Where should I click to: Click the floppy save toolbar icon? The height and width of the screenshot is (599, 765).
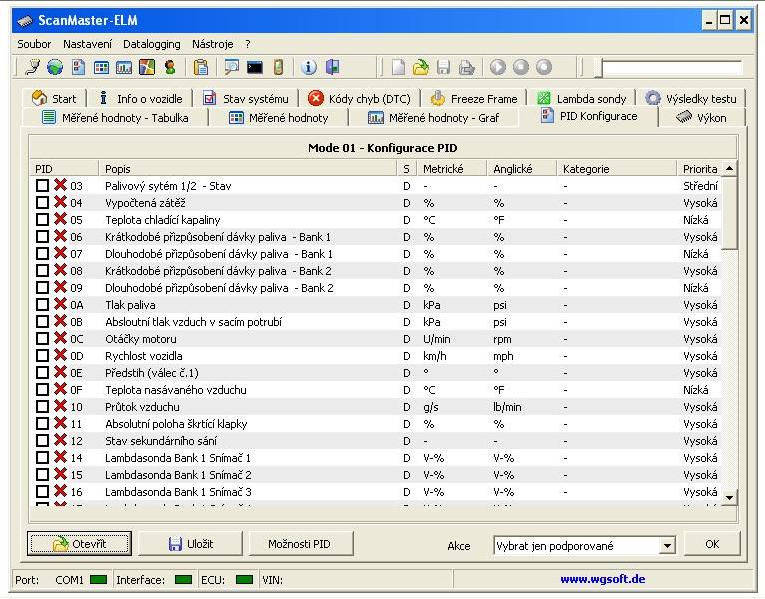point(443,67)
